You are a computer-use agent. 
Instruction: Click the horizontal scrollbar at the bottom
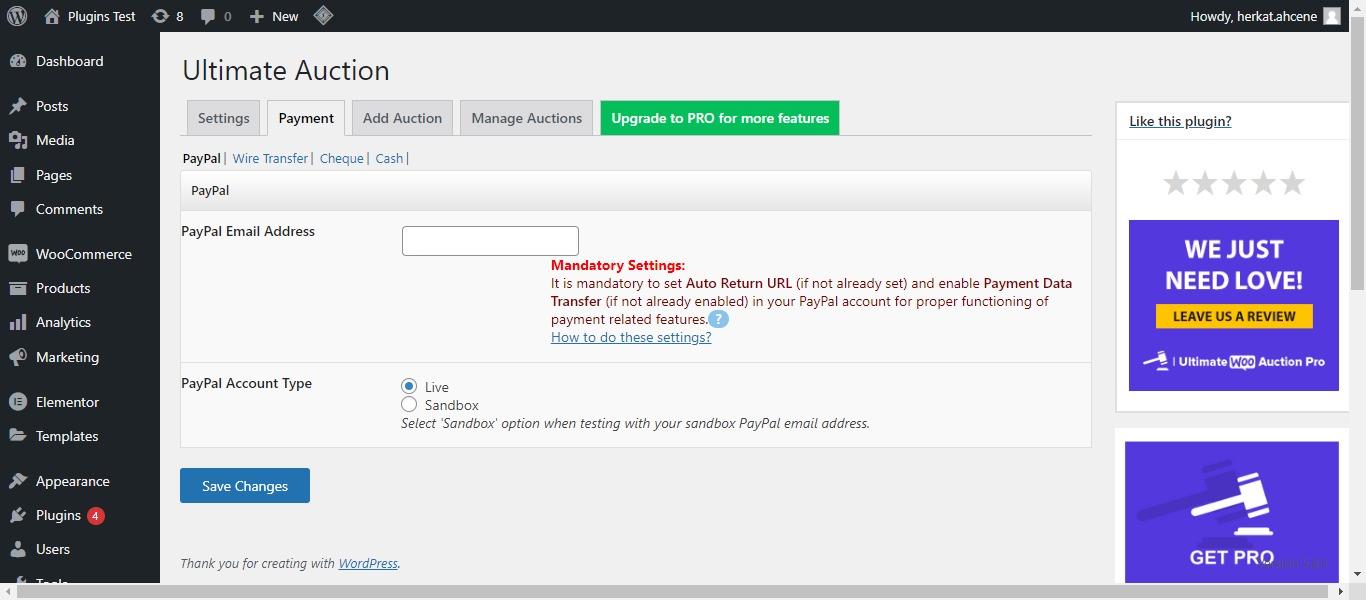point(680,592)
